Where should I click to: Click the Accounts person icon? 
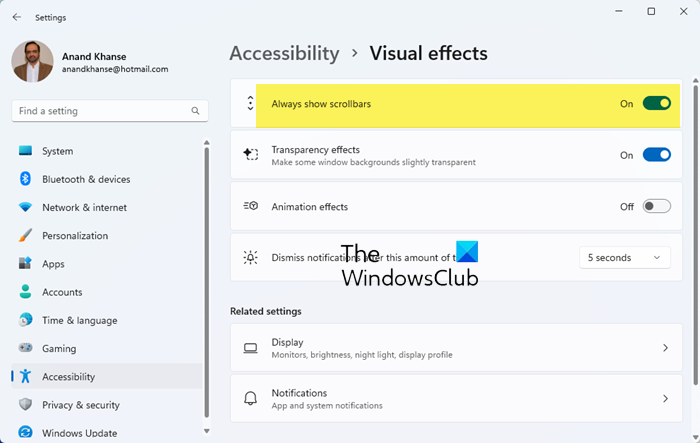click(x=25, y=292)
